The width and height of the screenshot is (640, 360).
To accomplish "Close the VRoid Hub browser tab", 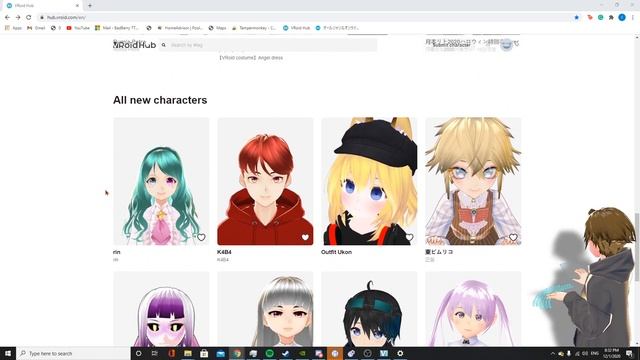I will tap(77, 6).
